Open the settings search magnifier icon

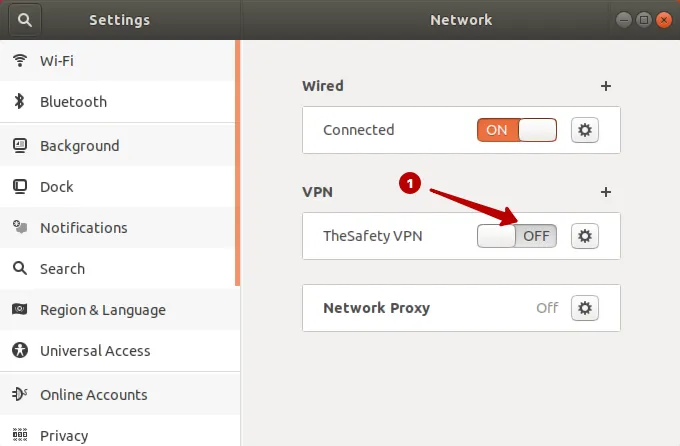(x=25, y=20)
